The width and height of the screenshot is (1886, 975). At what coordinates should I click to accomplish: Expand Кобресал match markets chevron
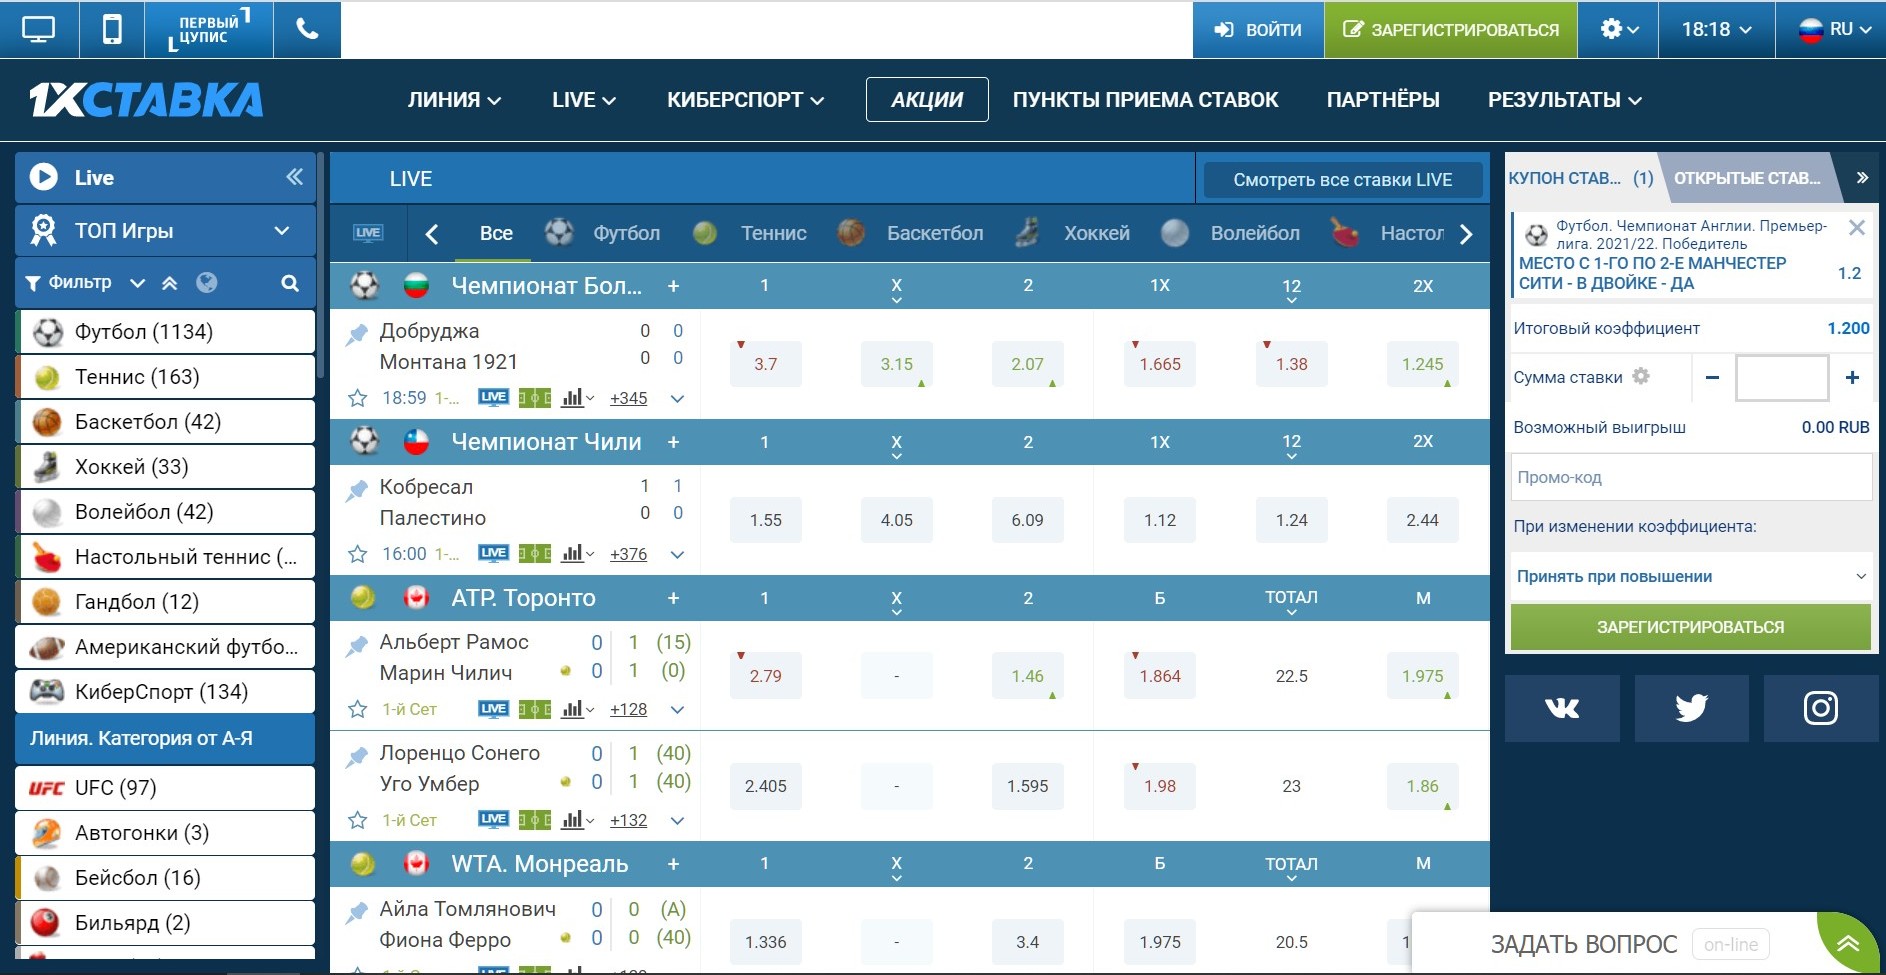(x=677, y=554)
